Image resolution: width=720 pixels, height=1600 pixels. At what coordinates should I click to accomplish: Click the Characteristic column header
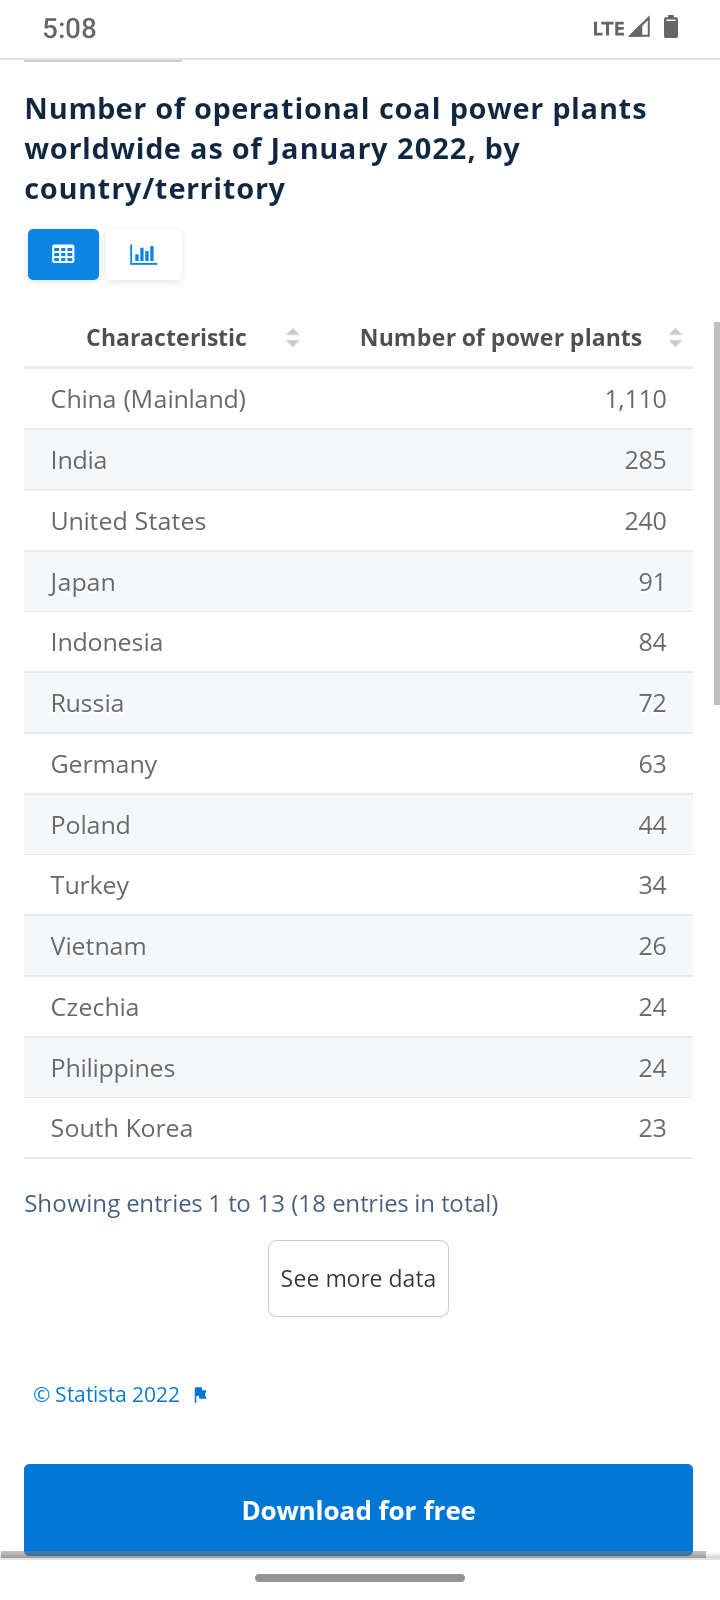[166, 338]
